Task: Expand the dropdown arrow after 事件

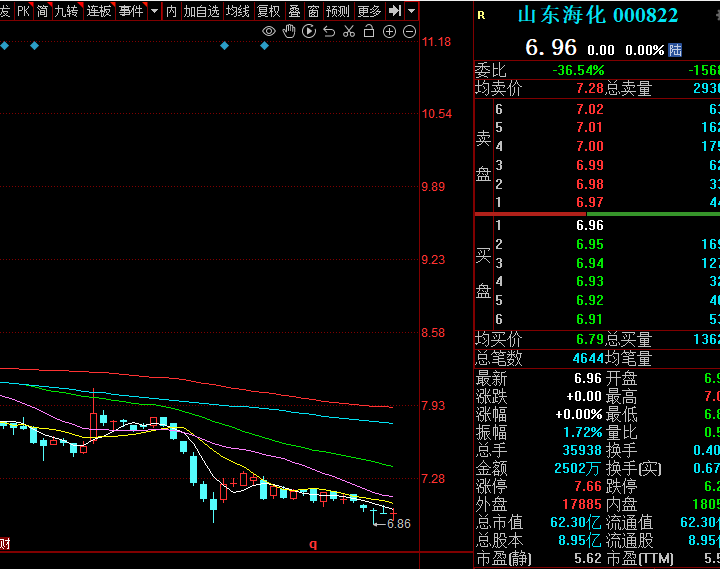Action: [x=155, y=11]
